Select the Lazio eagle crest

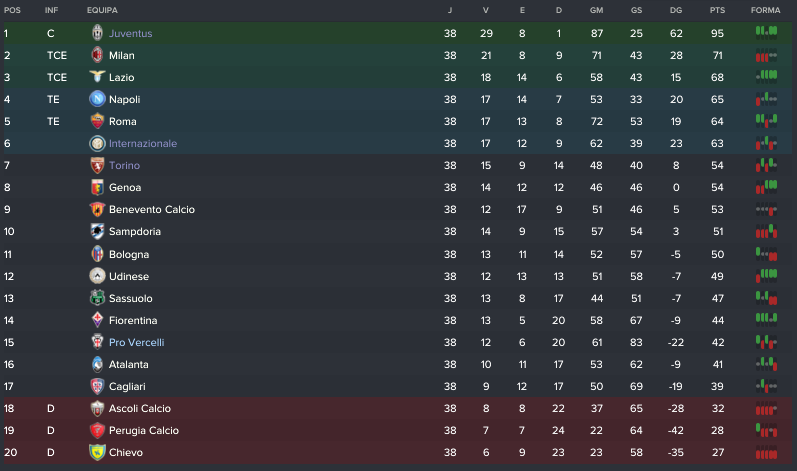[x=97, y=77]
